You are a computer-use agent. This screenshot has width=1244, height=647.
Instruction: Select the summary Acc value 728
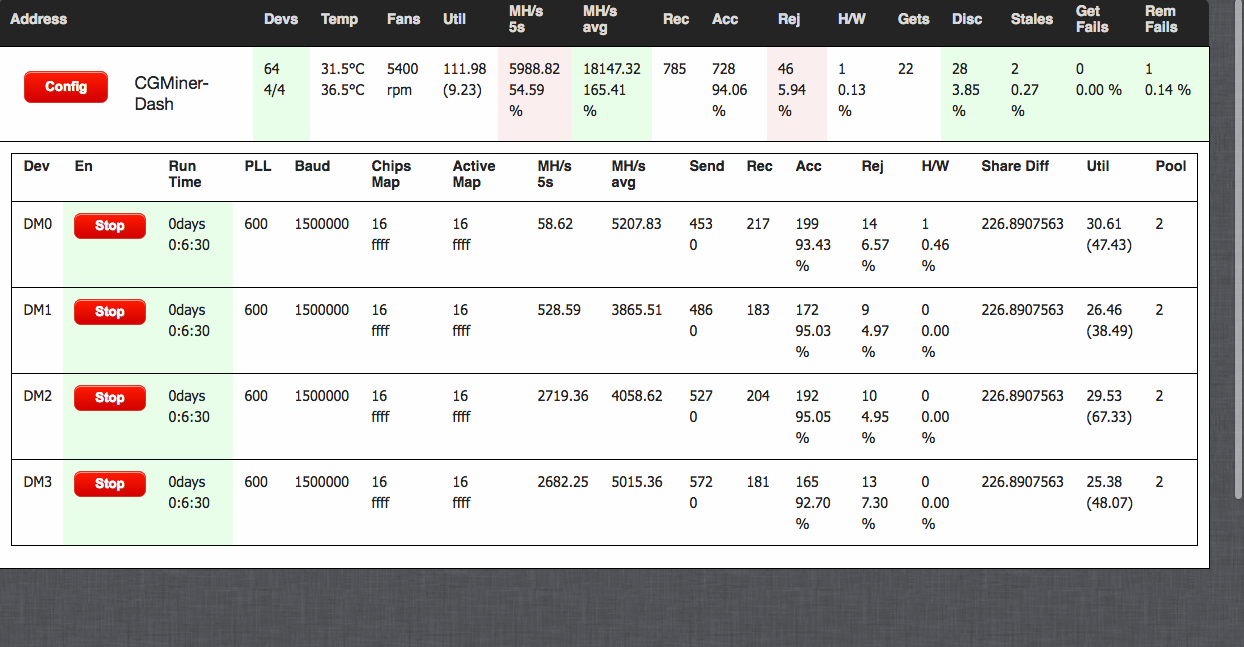724,69
